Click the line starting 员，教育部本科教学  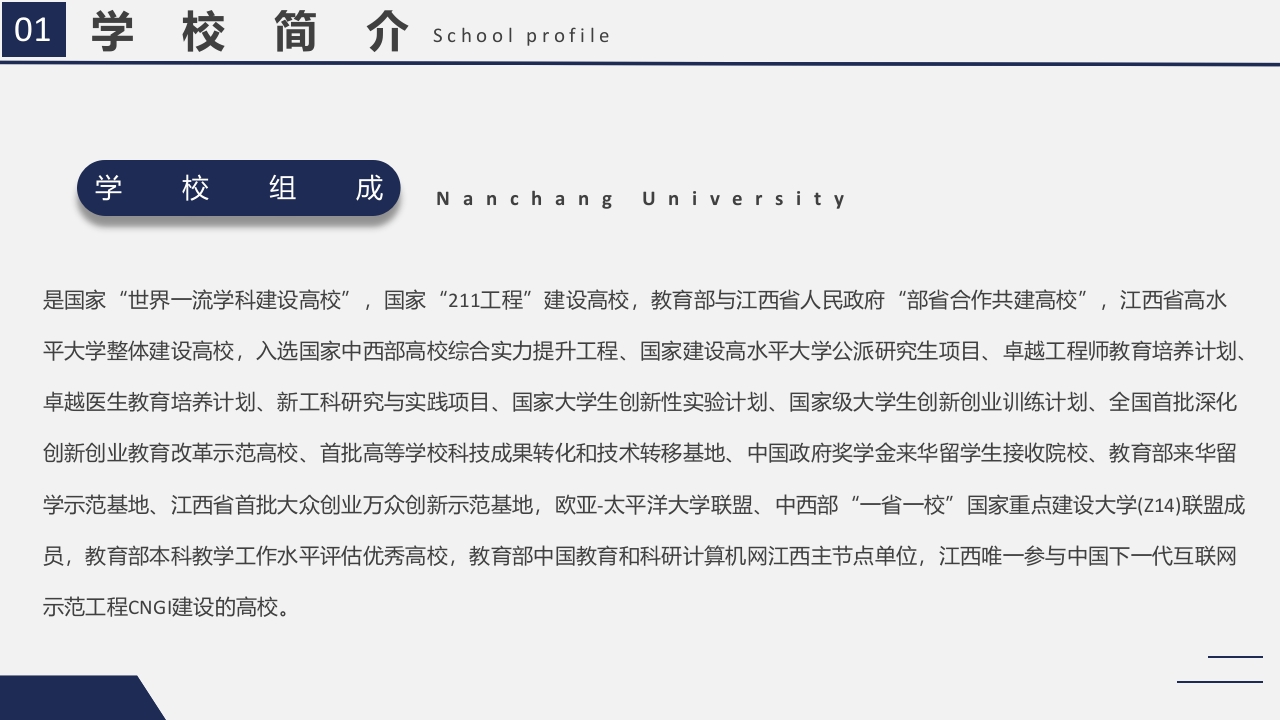click(x=640, y=556)
